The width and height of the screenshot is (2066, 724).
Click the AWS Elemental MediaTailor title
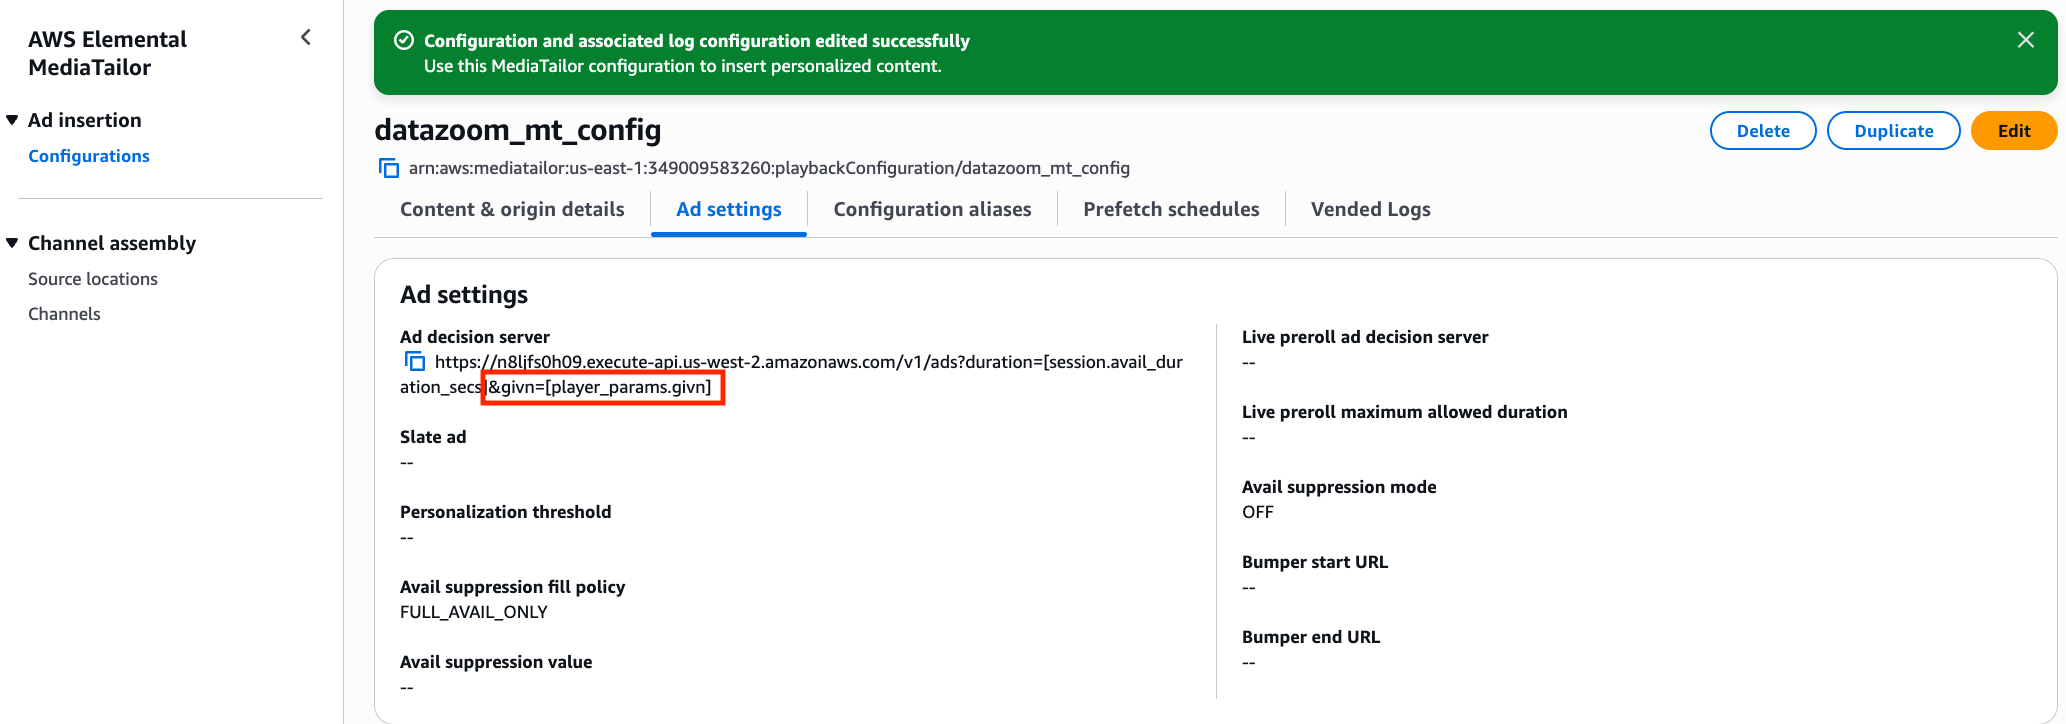(x=107, y=53)
